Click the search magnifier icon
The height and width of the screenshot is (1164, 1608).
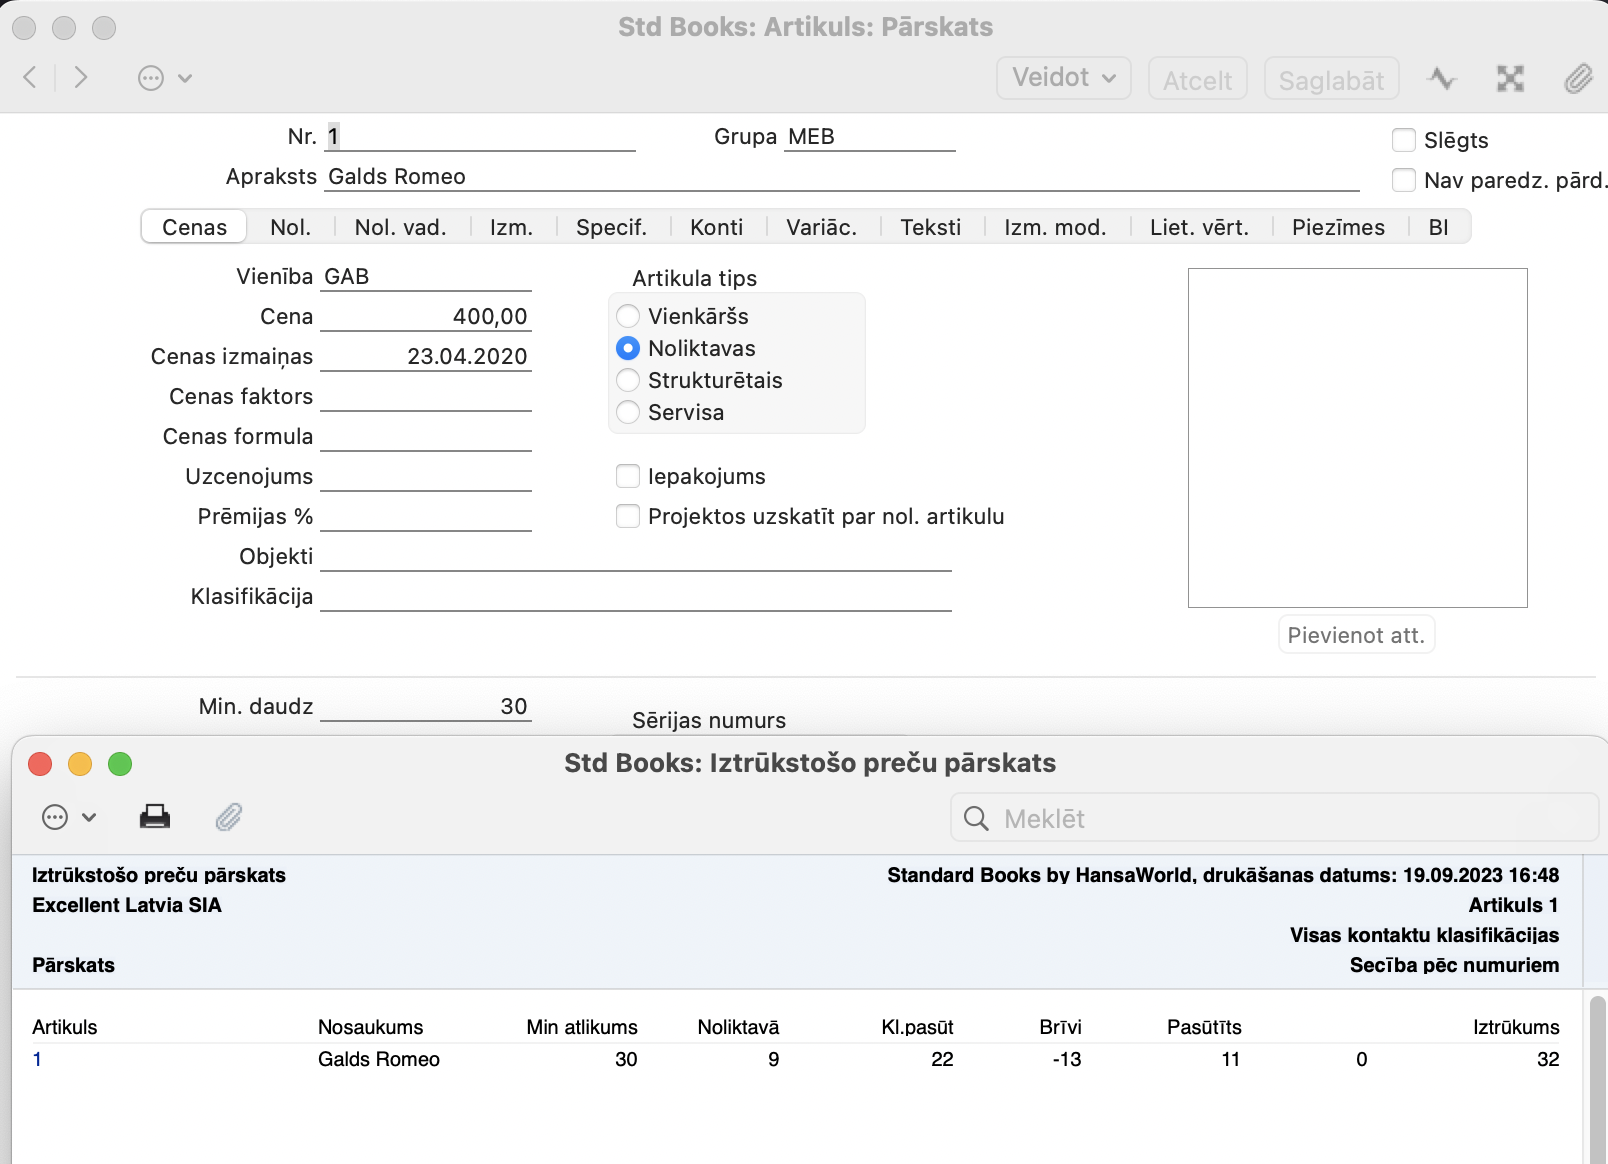pos(976,819)
